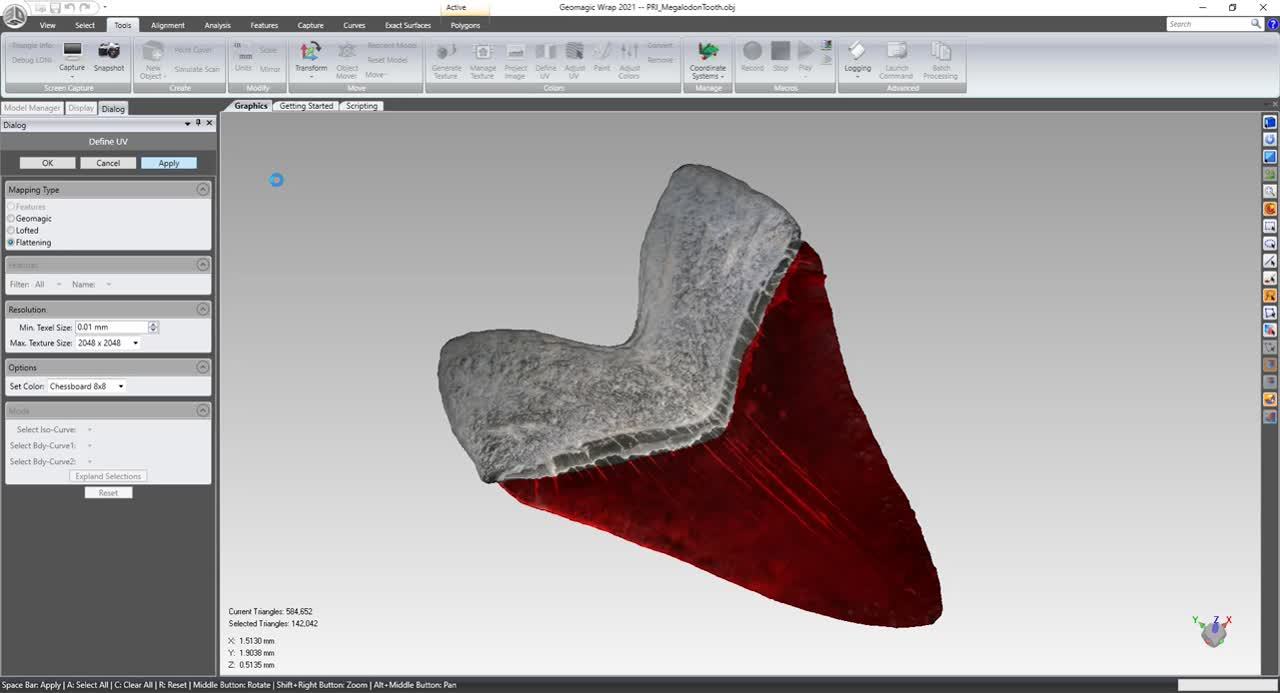Open the Max. Texture Size dropdown
This screenshot has height=693, width=1280.
pyautogui.click(x=135, y=343)
